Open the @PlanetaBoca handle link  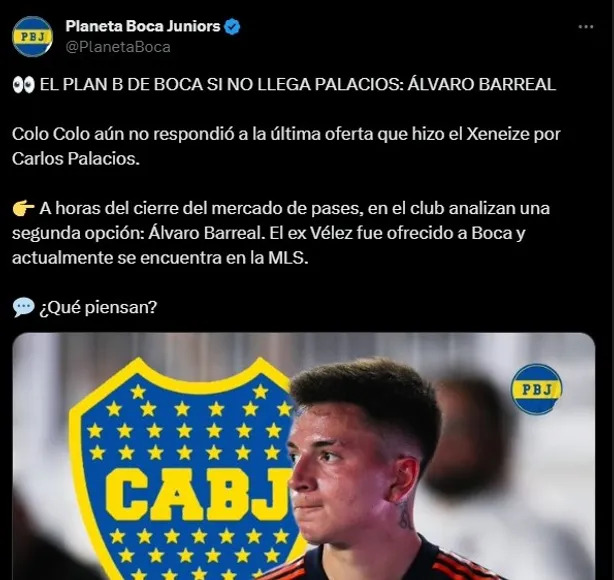click(x=118, y=47)
